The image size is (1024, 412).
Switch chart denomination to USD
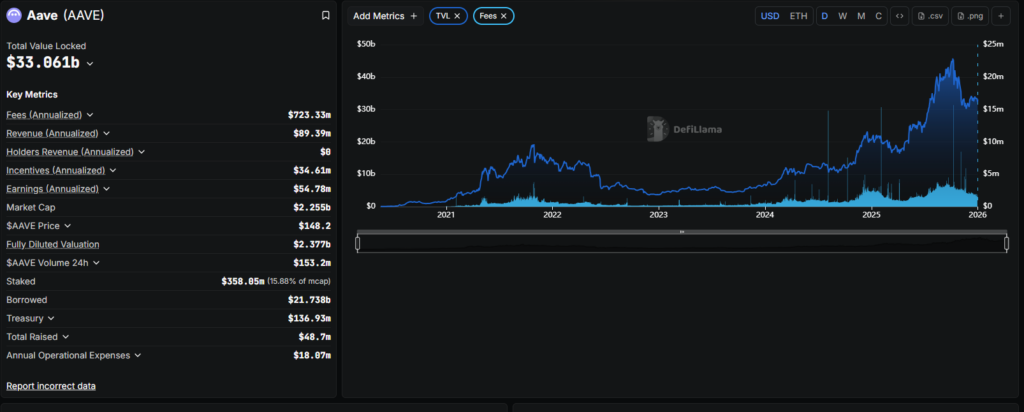coord(770,16)
